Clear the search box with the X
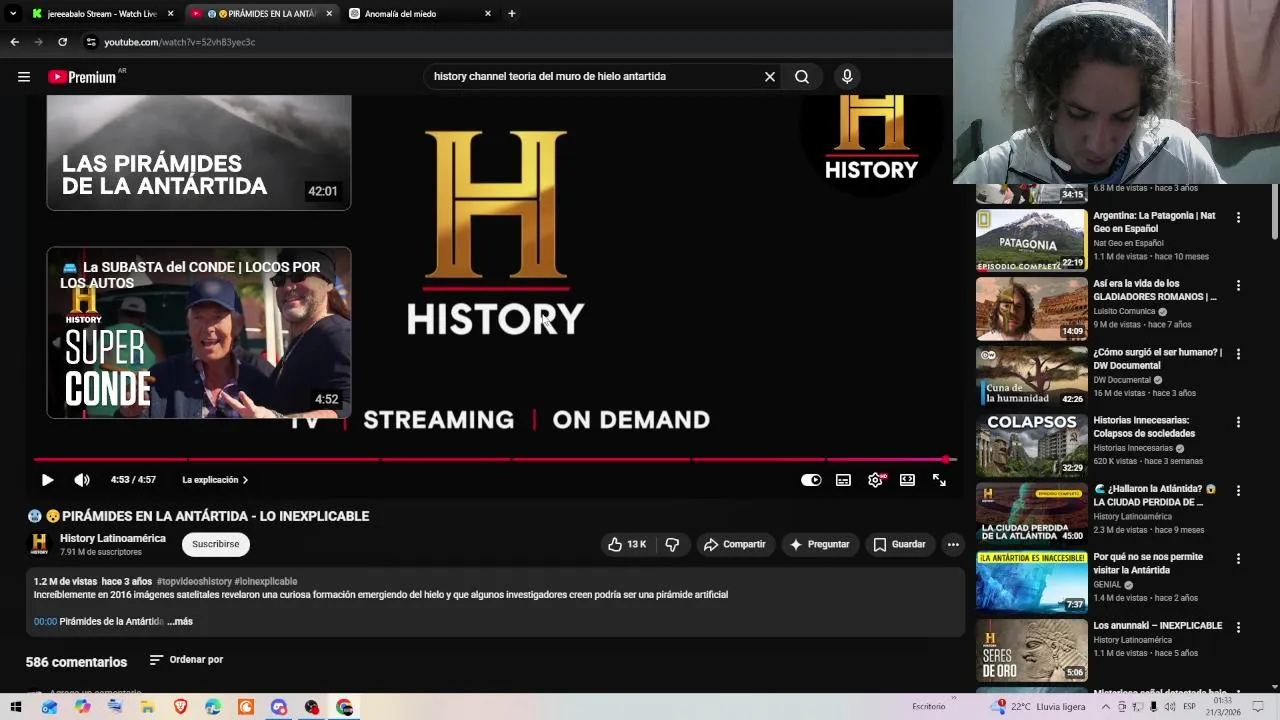The image size is (1280, 720). [x=770, y=77]
